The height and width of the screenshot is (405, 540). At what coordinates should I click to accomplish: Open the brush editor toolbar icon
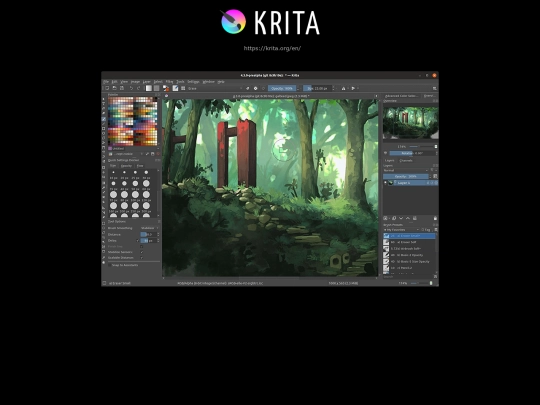[x=175, y=89]
